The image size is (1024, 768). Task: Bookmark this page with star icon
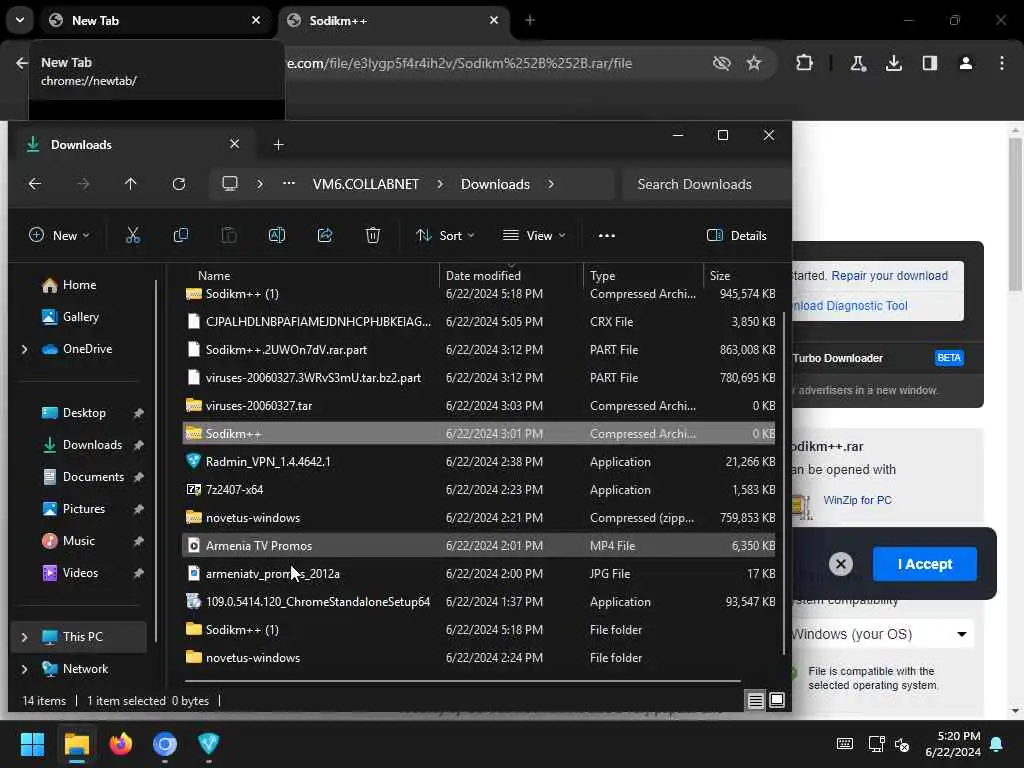click(x=754, y=63)
